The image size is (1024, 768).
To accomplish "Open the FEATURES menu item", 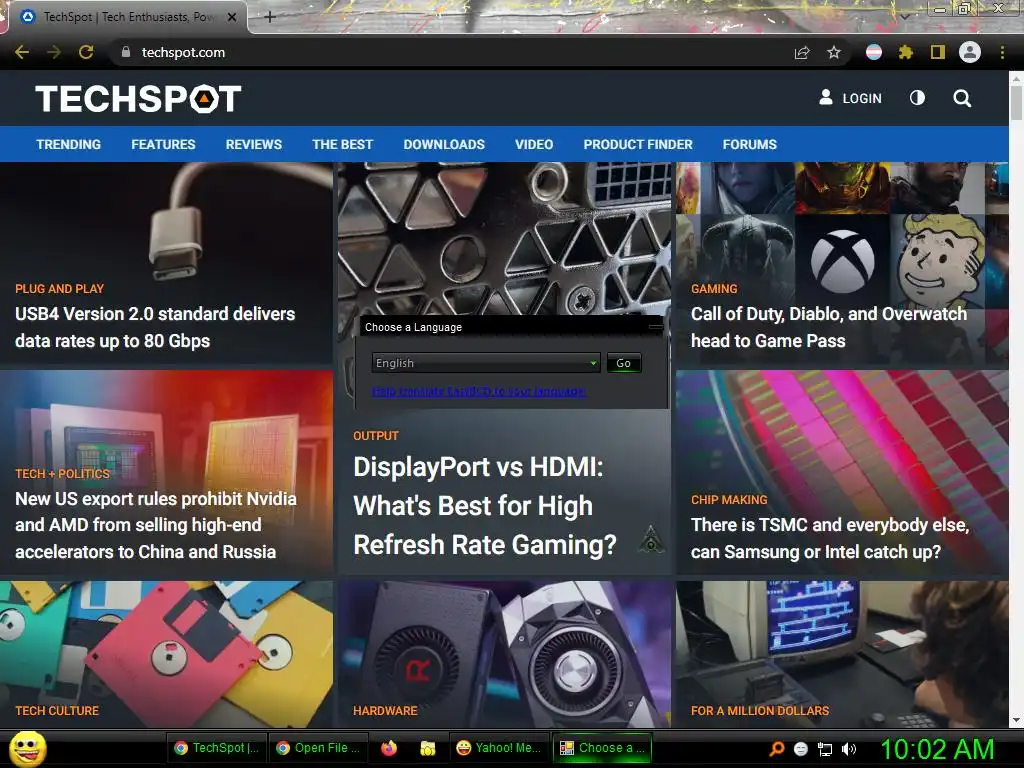I will click(163, 144).
